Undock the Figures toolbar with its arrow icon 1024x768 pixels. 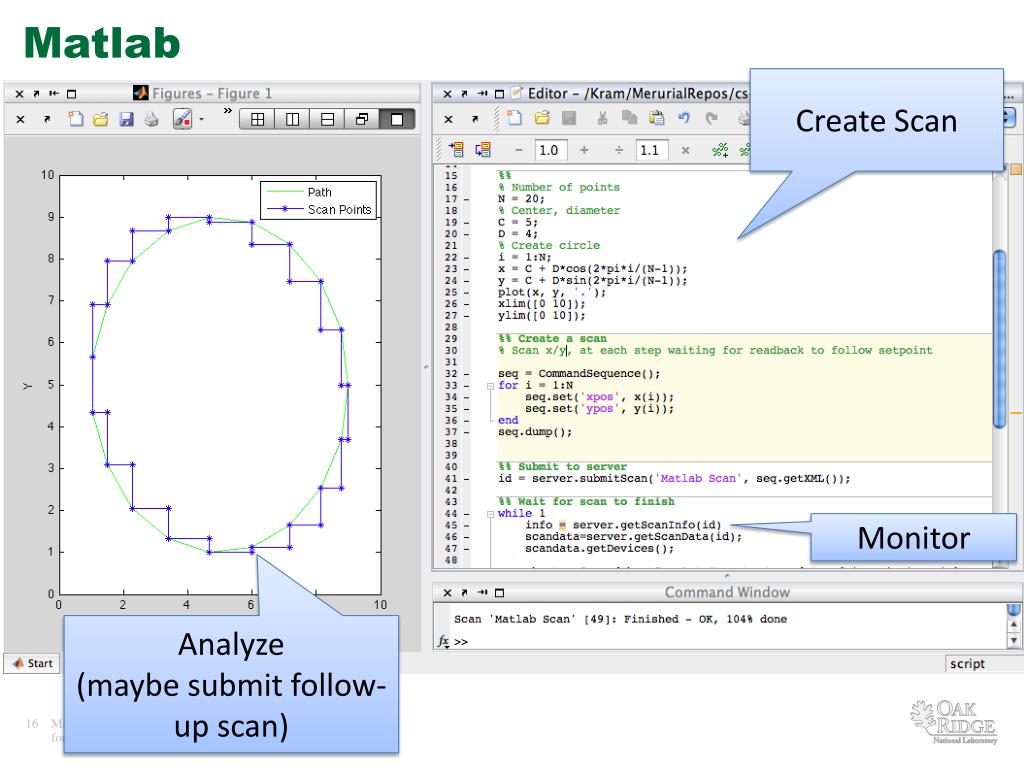(x=47, y=120)
